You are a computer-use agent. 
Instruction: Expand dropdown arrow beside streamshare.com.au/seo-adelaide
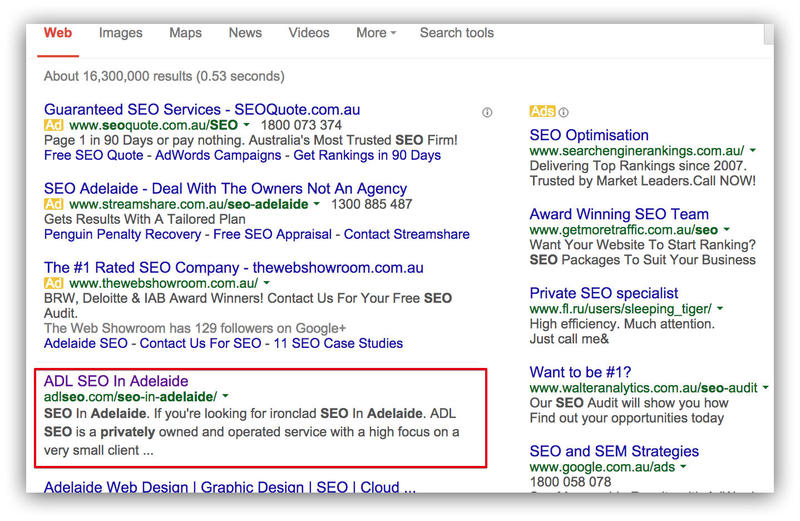pyautogui.click(x=316, y=204)
